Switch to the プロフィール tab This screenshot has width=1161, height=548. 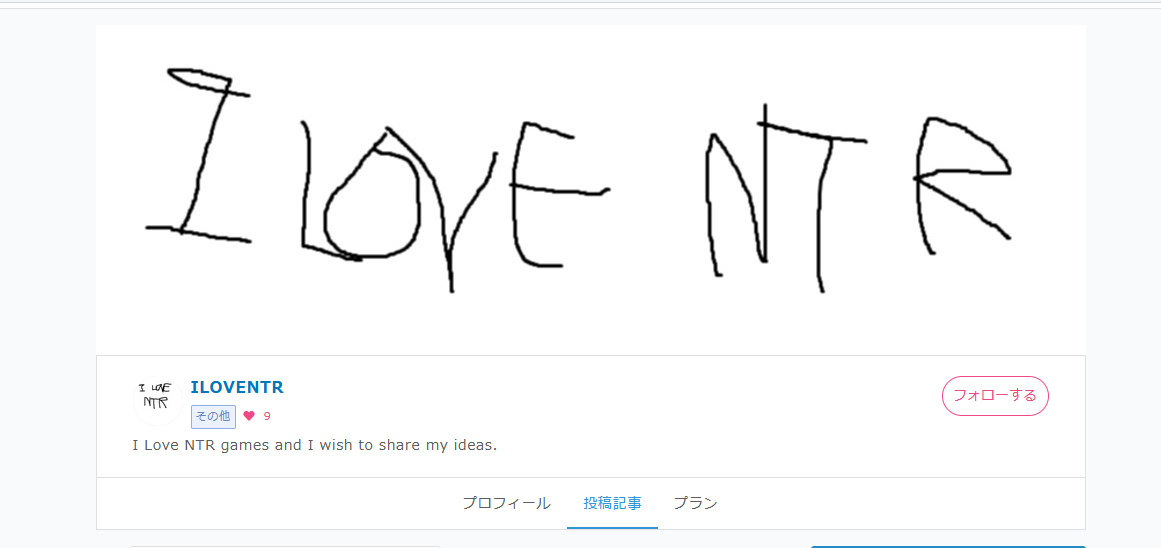(x=506, y=504)
